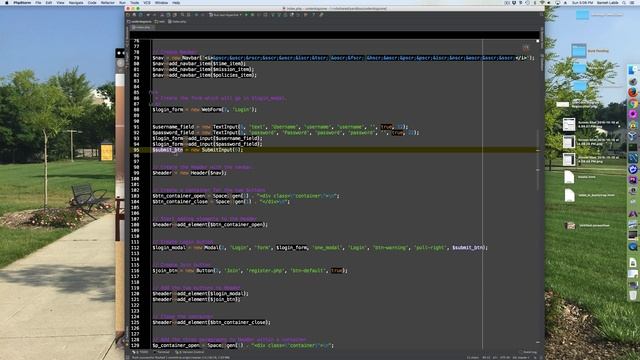Open the View menu

(60, 2)
